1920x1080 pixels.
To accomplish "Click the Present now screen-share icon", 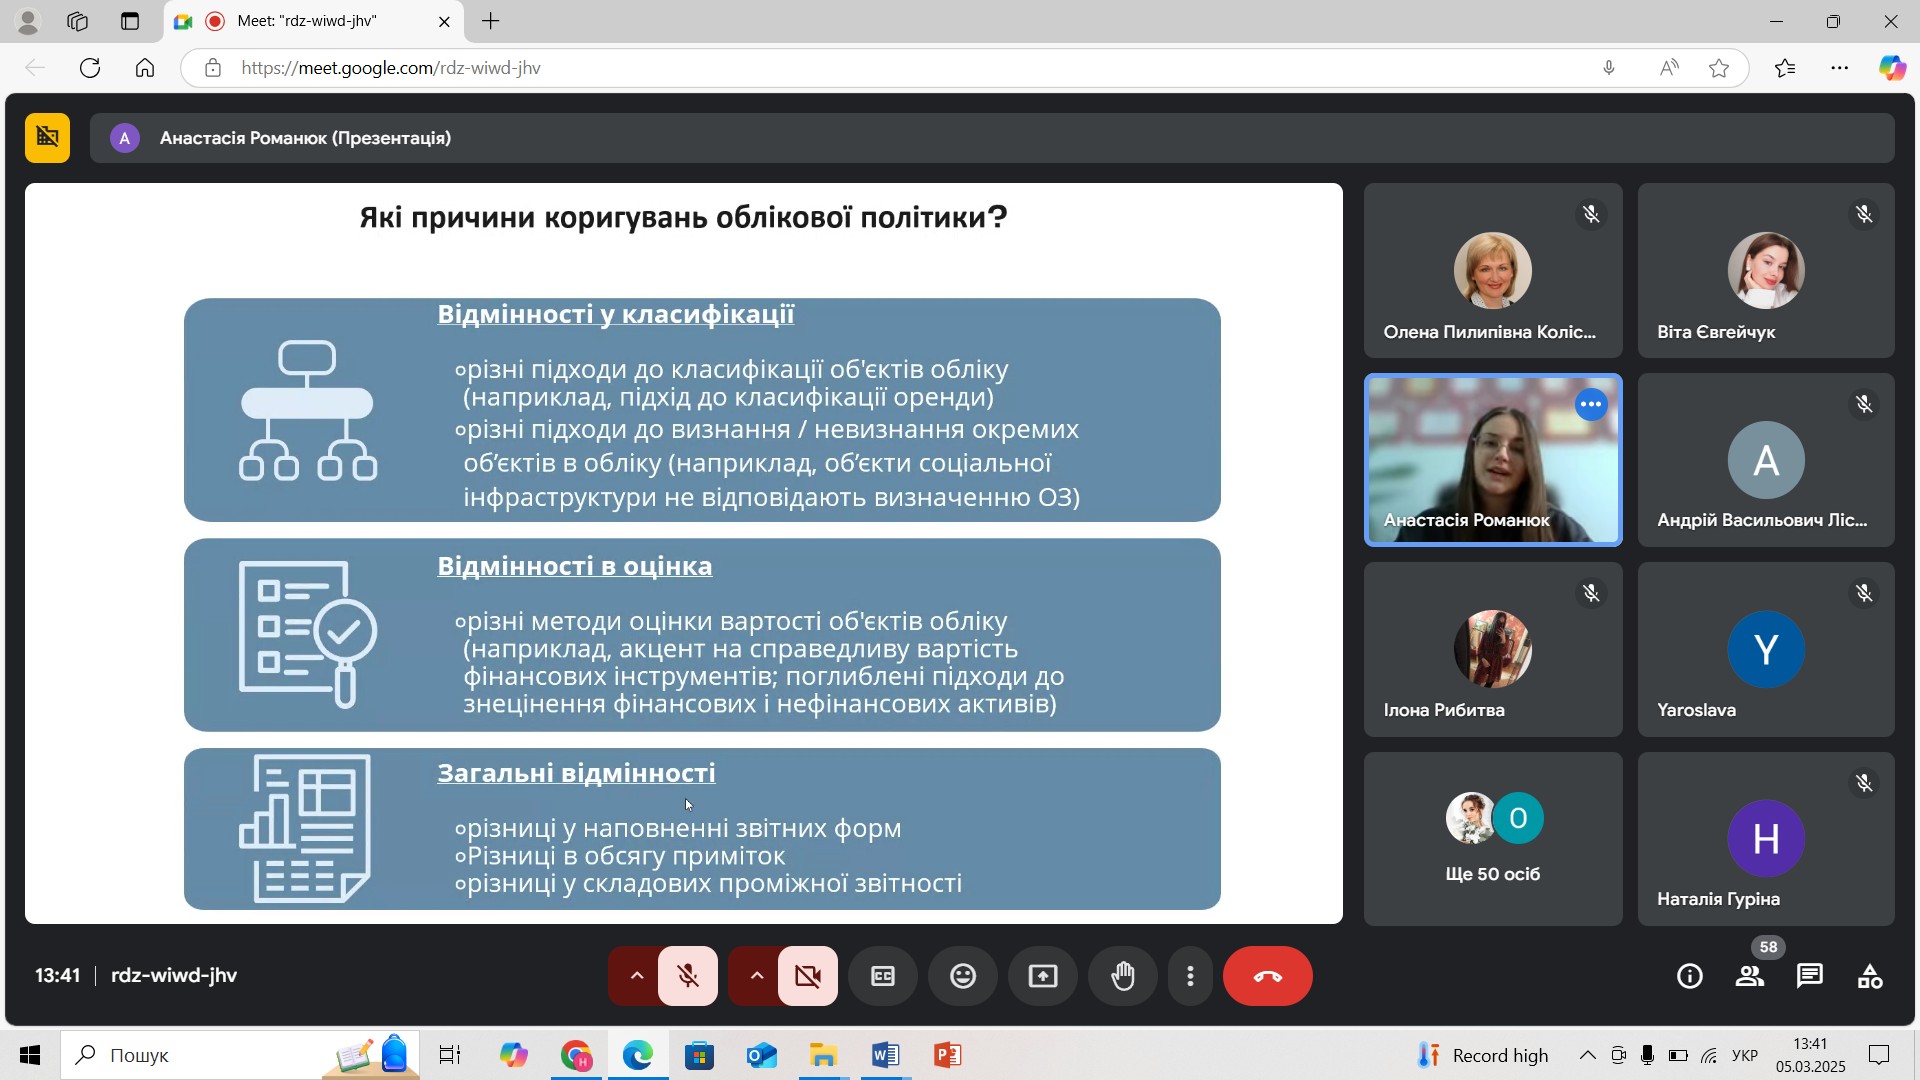I will (1043, 976).
